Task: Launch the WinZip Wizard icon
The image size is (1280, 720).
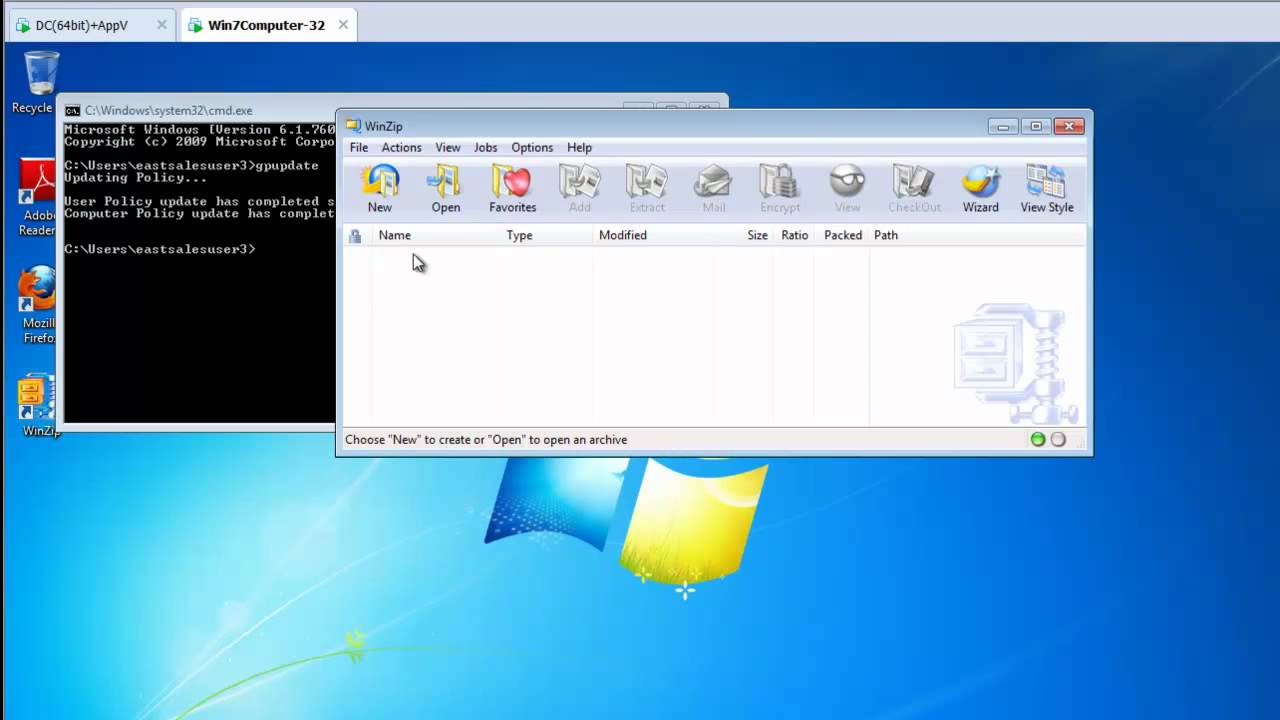Action: (x=980, y=189)
